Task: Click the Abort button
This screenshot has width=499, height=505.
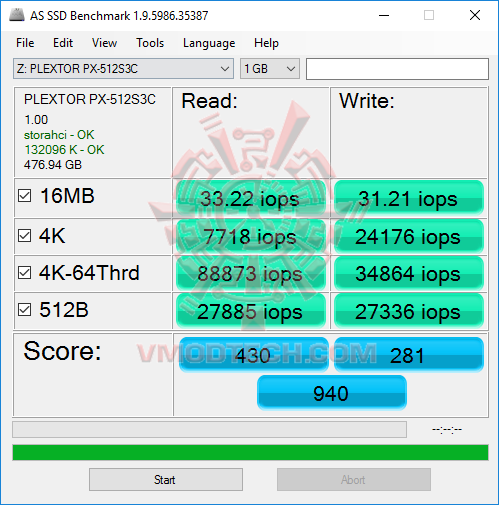Action: [354, 480]
